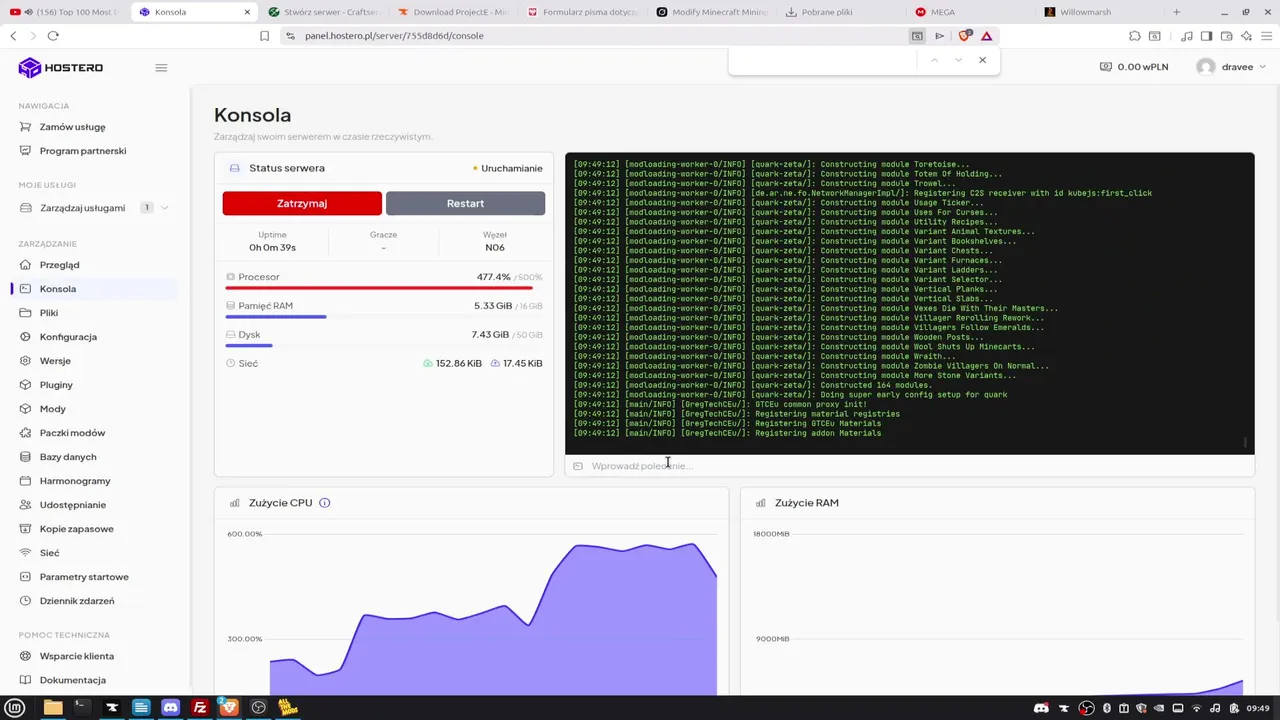Open Pluginy section

click(x=56, y=385)
